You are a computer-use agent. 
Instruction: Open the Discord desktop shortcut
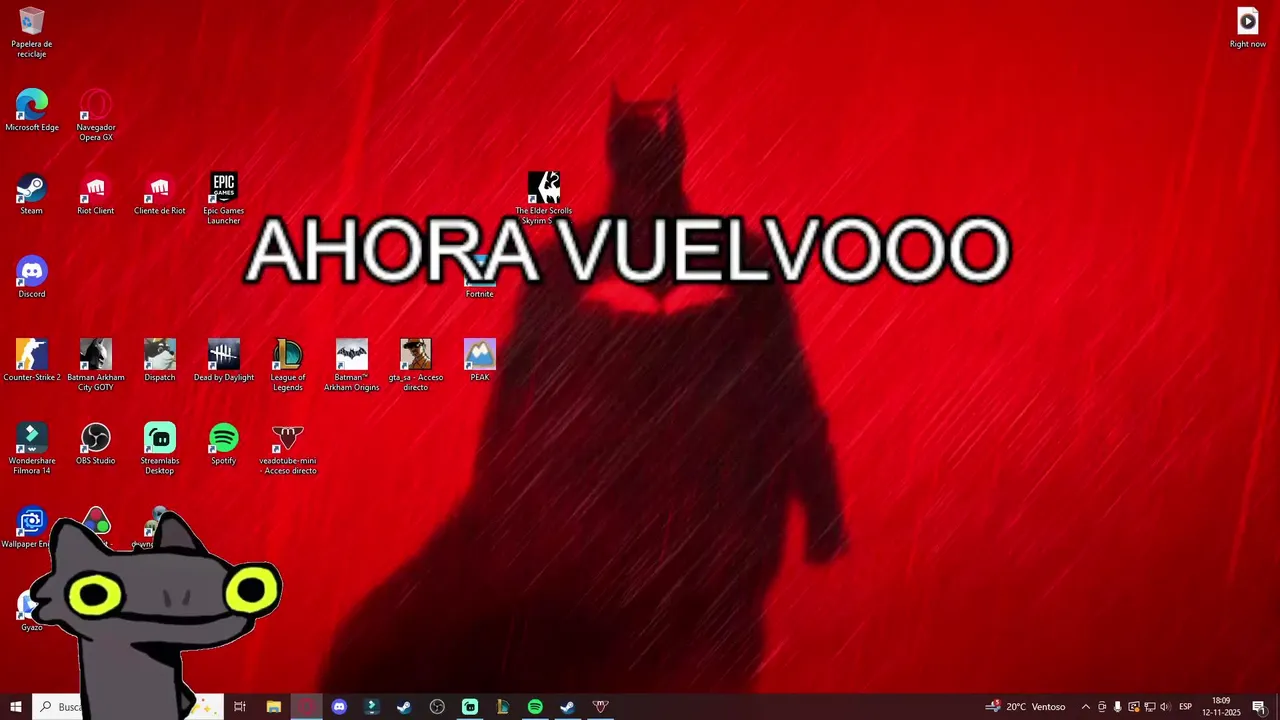pyautogui.click(x=32, y=277)
